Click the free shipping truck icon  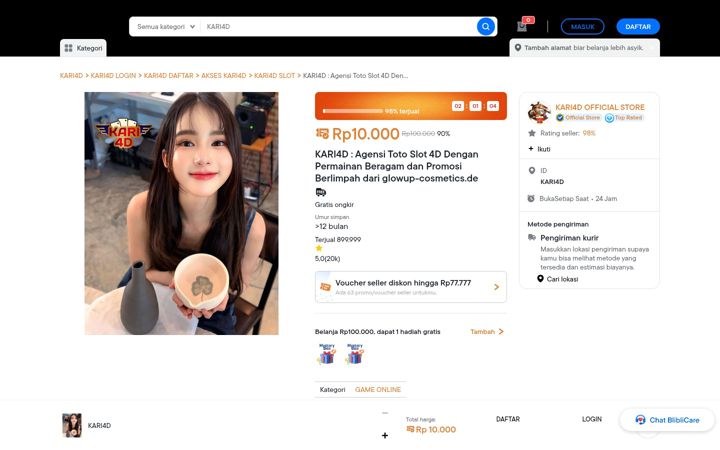321,192
